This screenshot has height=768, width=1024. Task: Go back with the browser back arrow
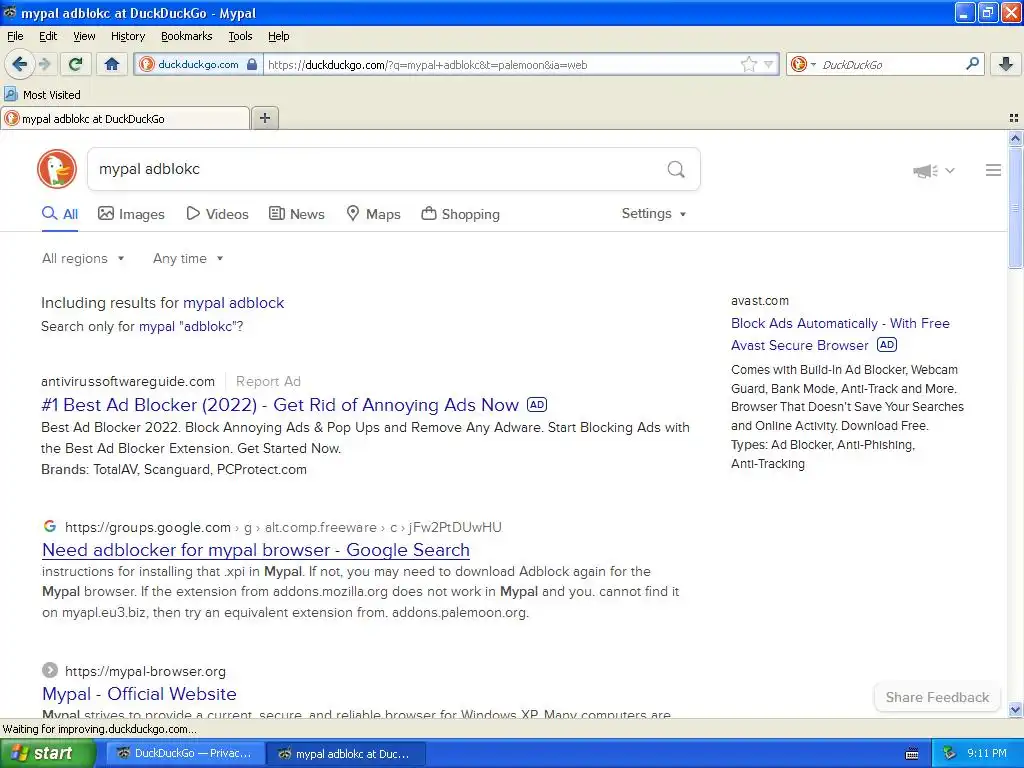pos(19,64)
